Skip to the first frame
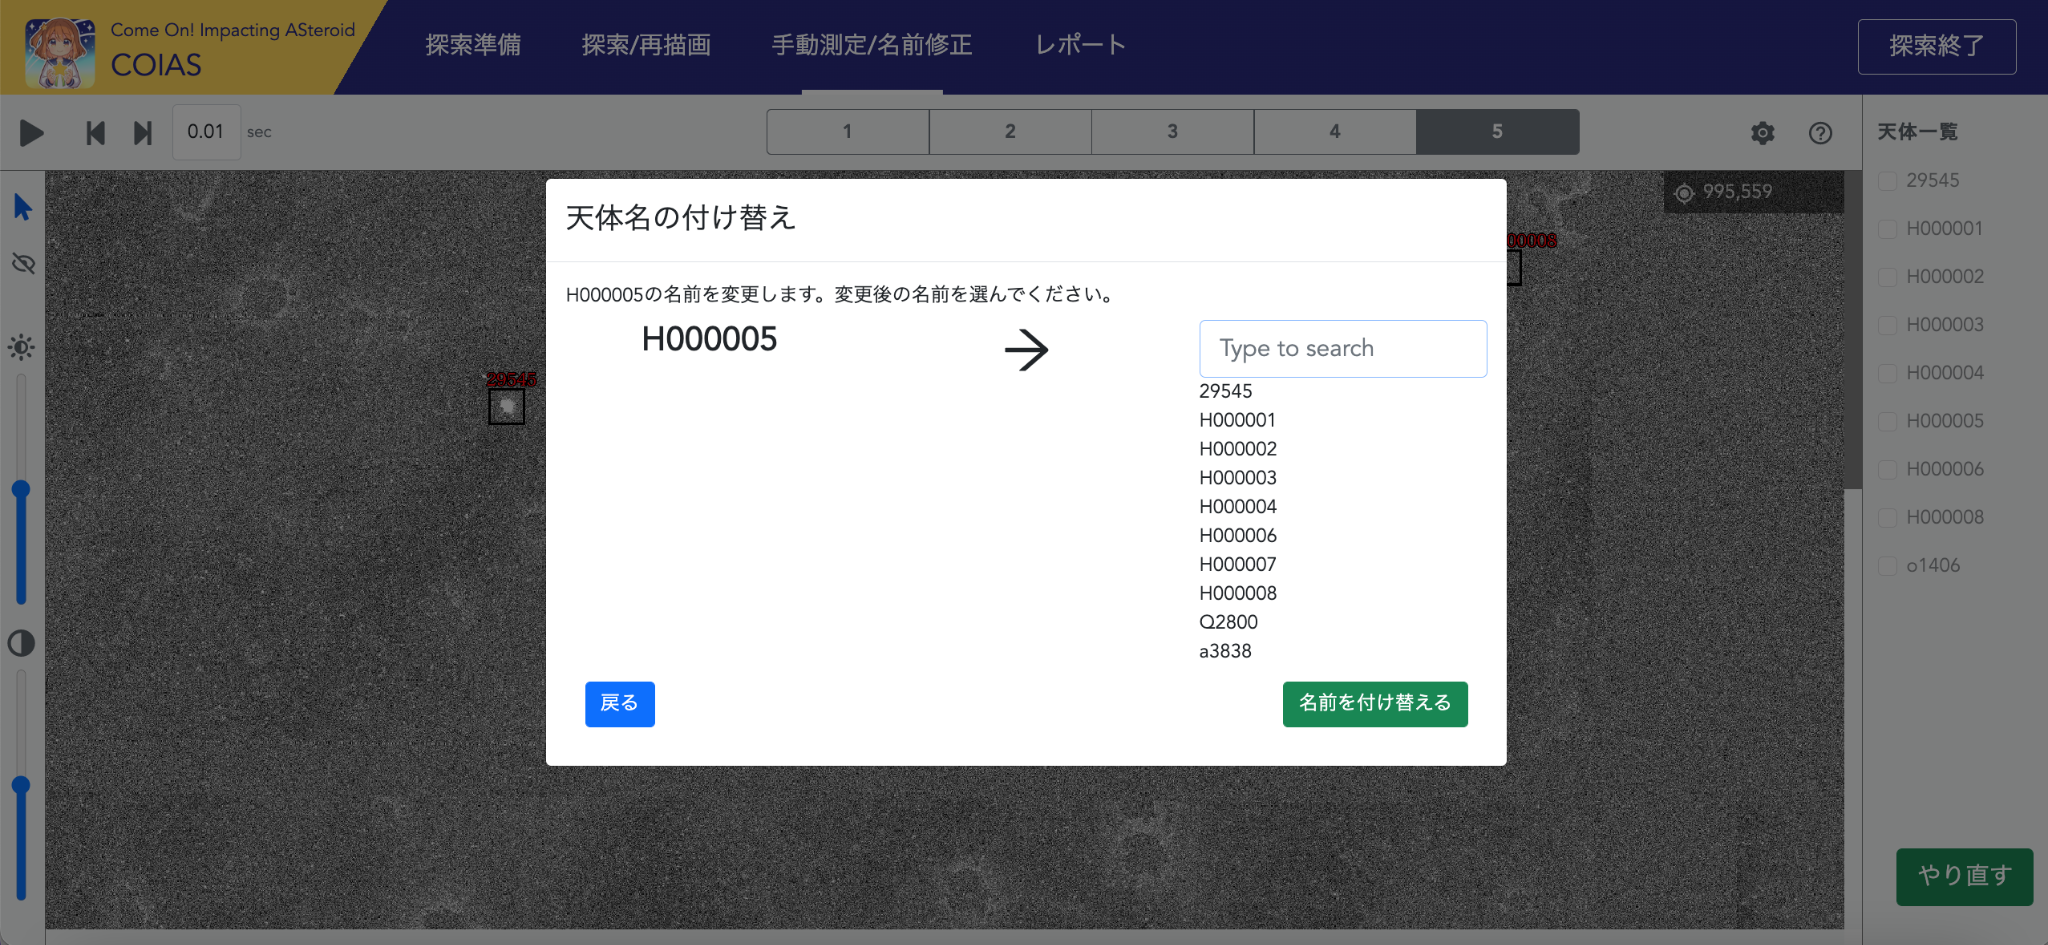2048x945 pixels. (x=95, y=132)
